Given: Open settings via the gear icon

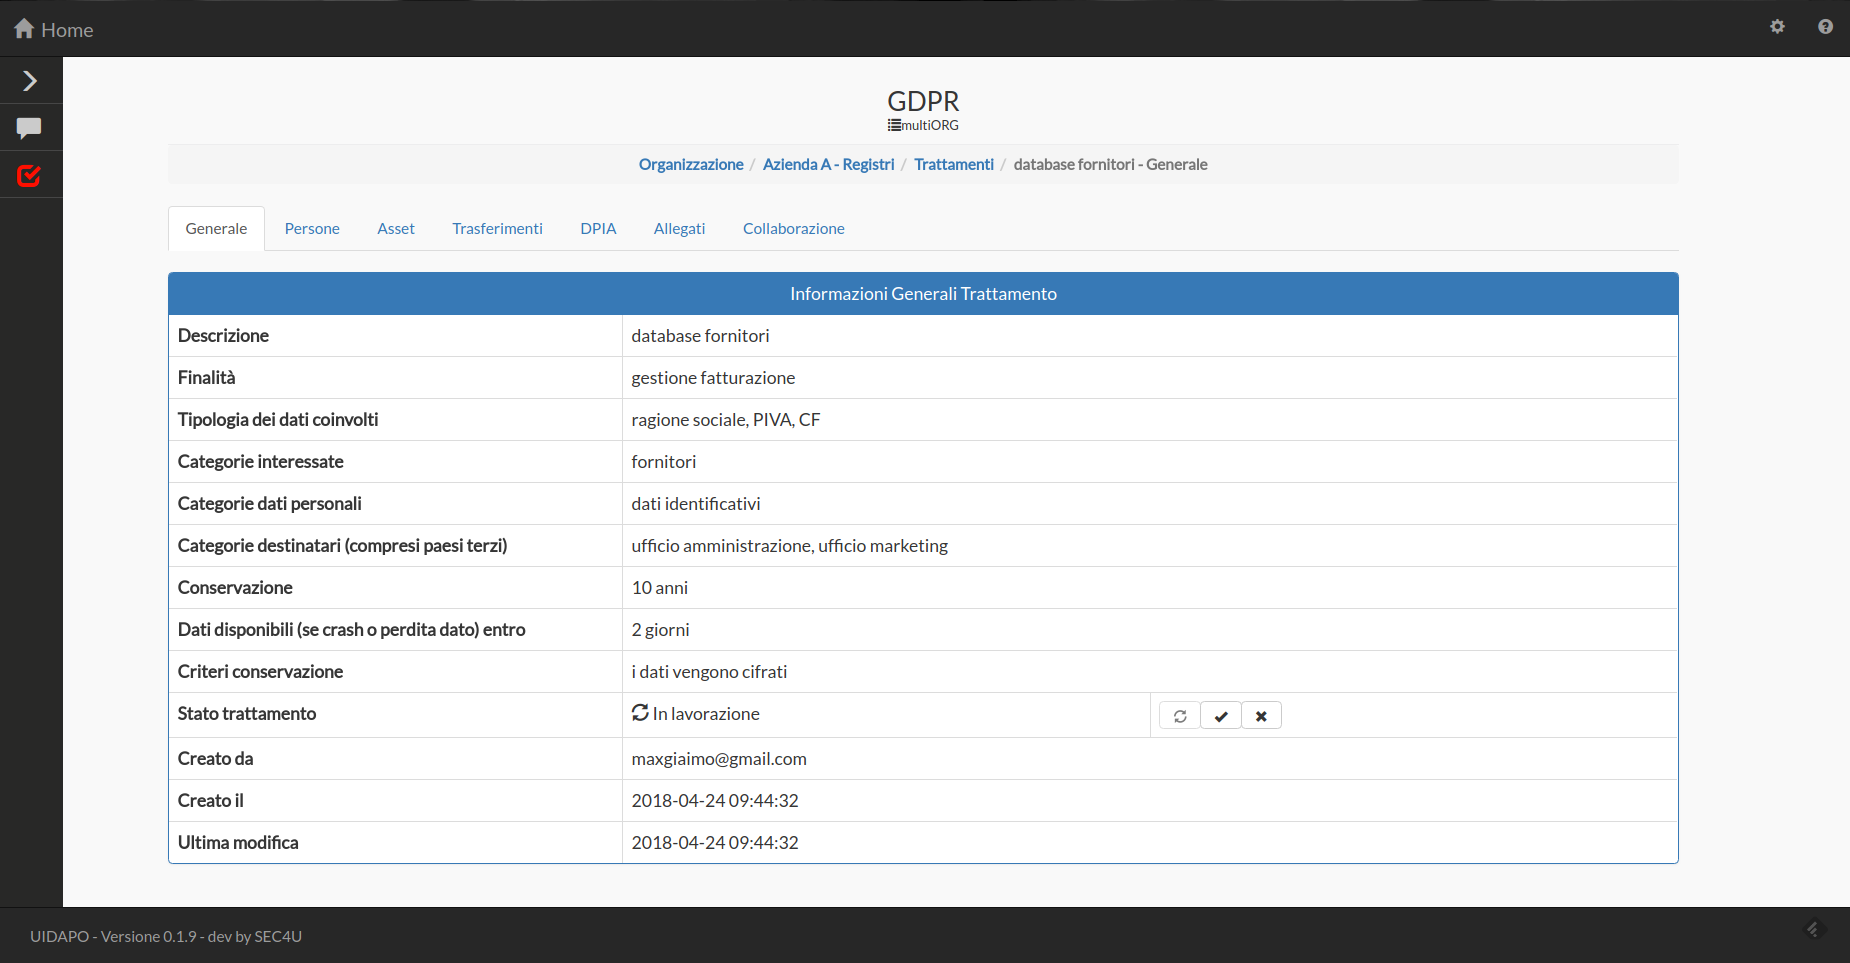Looking at the screenshot, I should [1777, 27].
